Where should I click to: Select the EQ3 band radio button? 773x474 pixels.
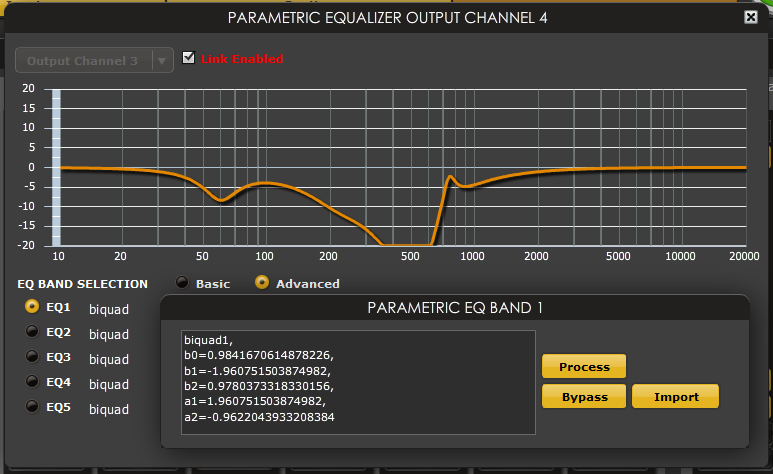pos(32,356)
